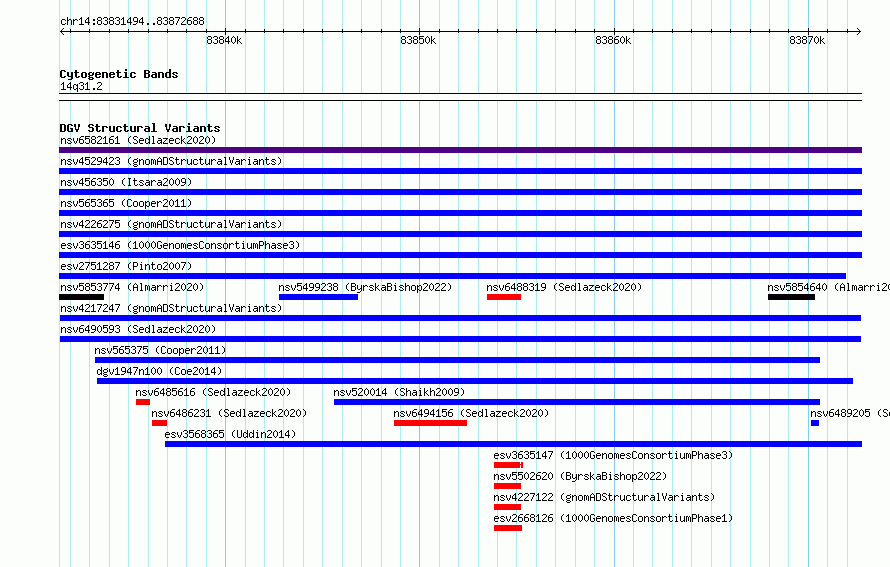Viewport: 890px width, 567px height.
Task: Select the red nsv6485616 variant bar
Action: tap(143, 402)
